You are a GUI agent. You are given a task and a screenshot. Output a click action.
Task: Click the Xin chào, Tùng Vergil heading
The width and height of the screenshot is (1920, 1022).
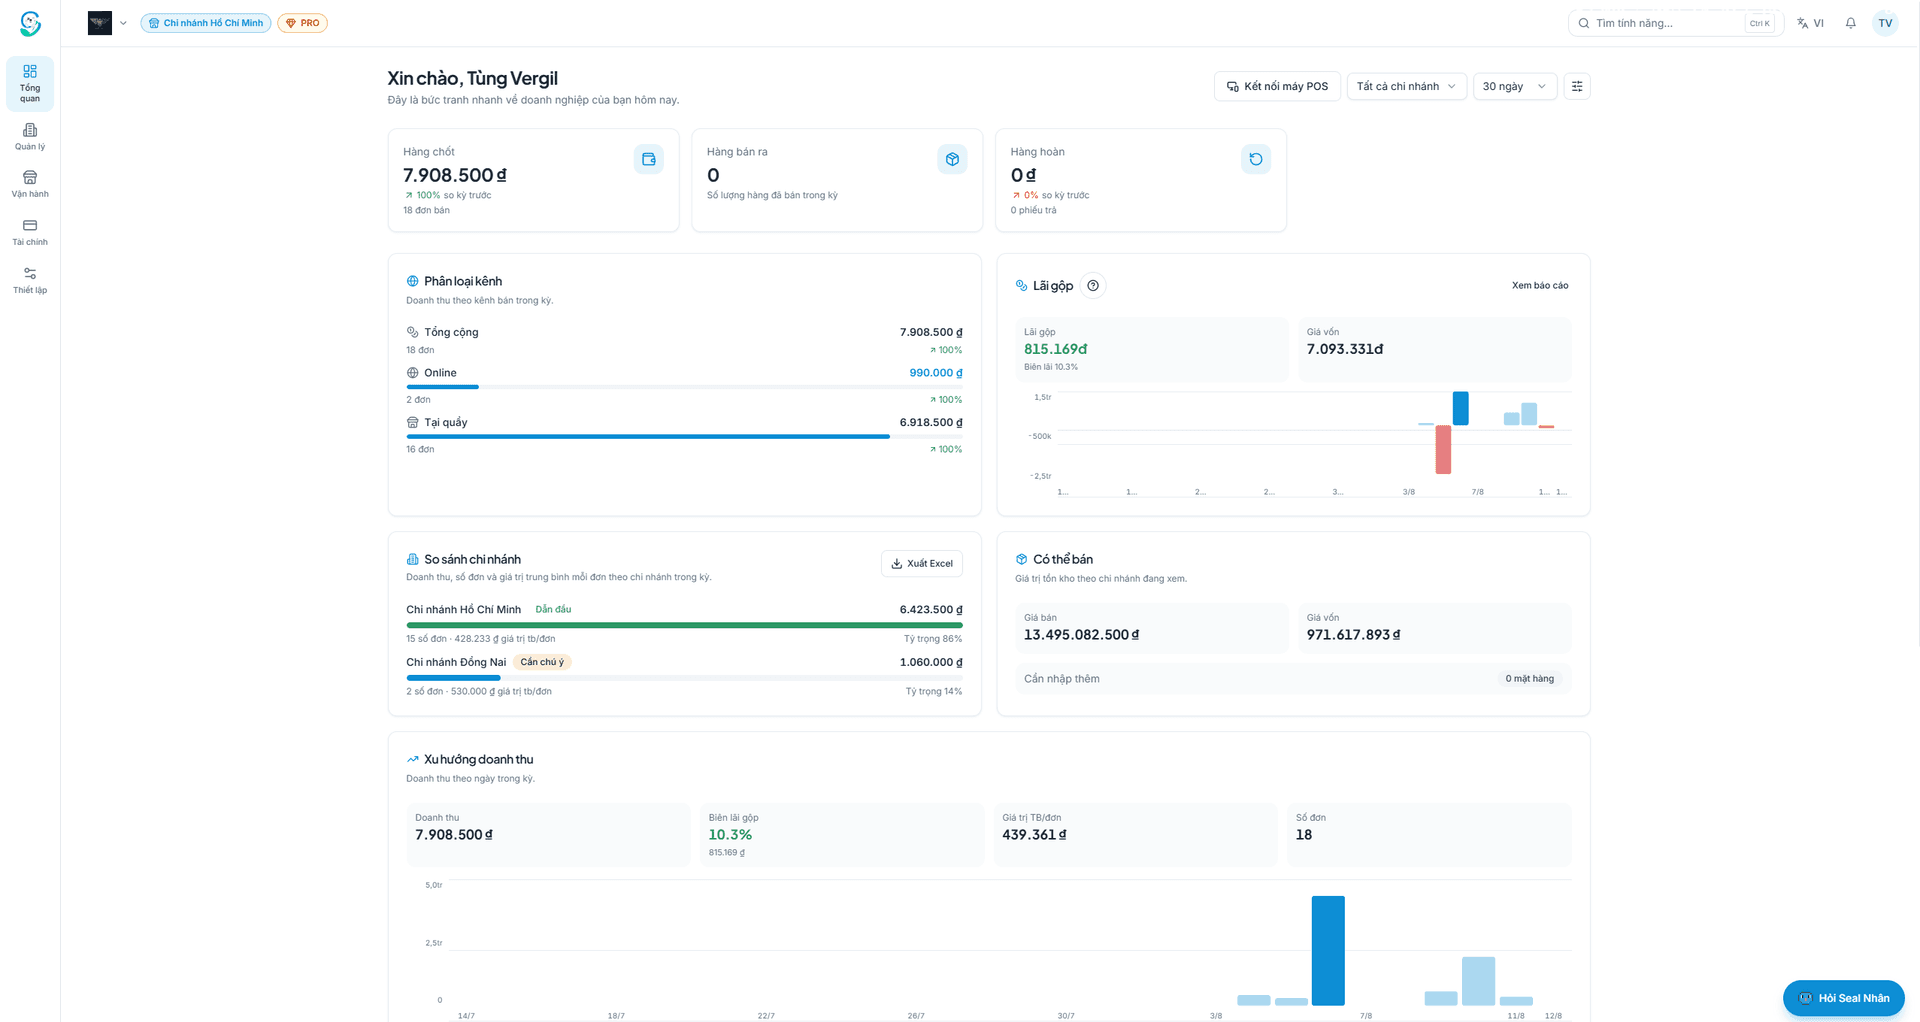coord(472,78)
